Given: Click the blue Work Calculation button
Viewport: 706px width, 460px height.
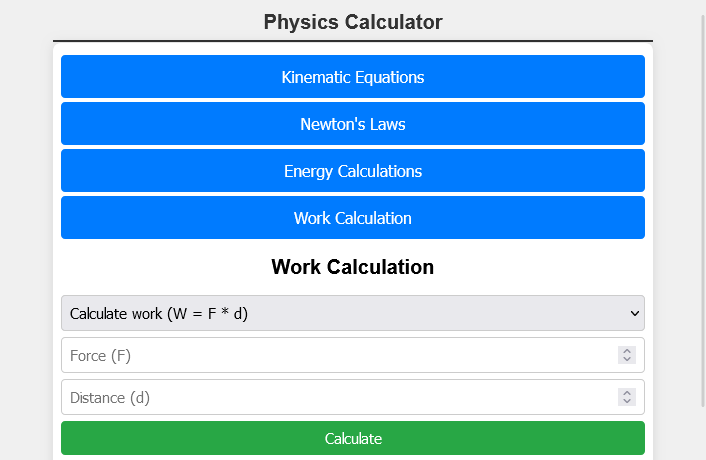Looking at the screenshot, I should (352, 218).
